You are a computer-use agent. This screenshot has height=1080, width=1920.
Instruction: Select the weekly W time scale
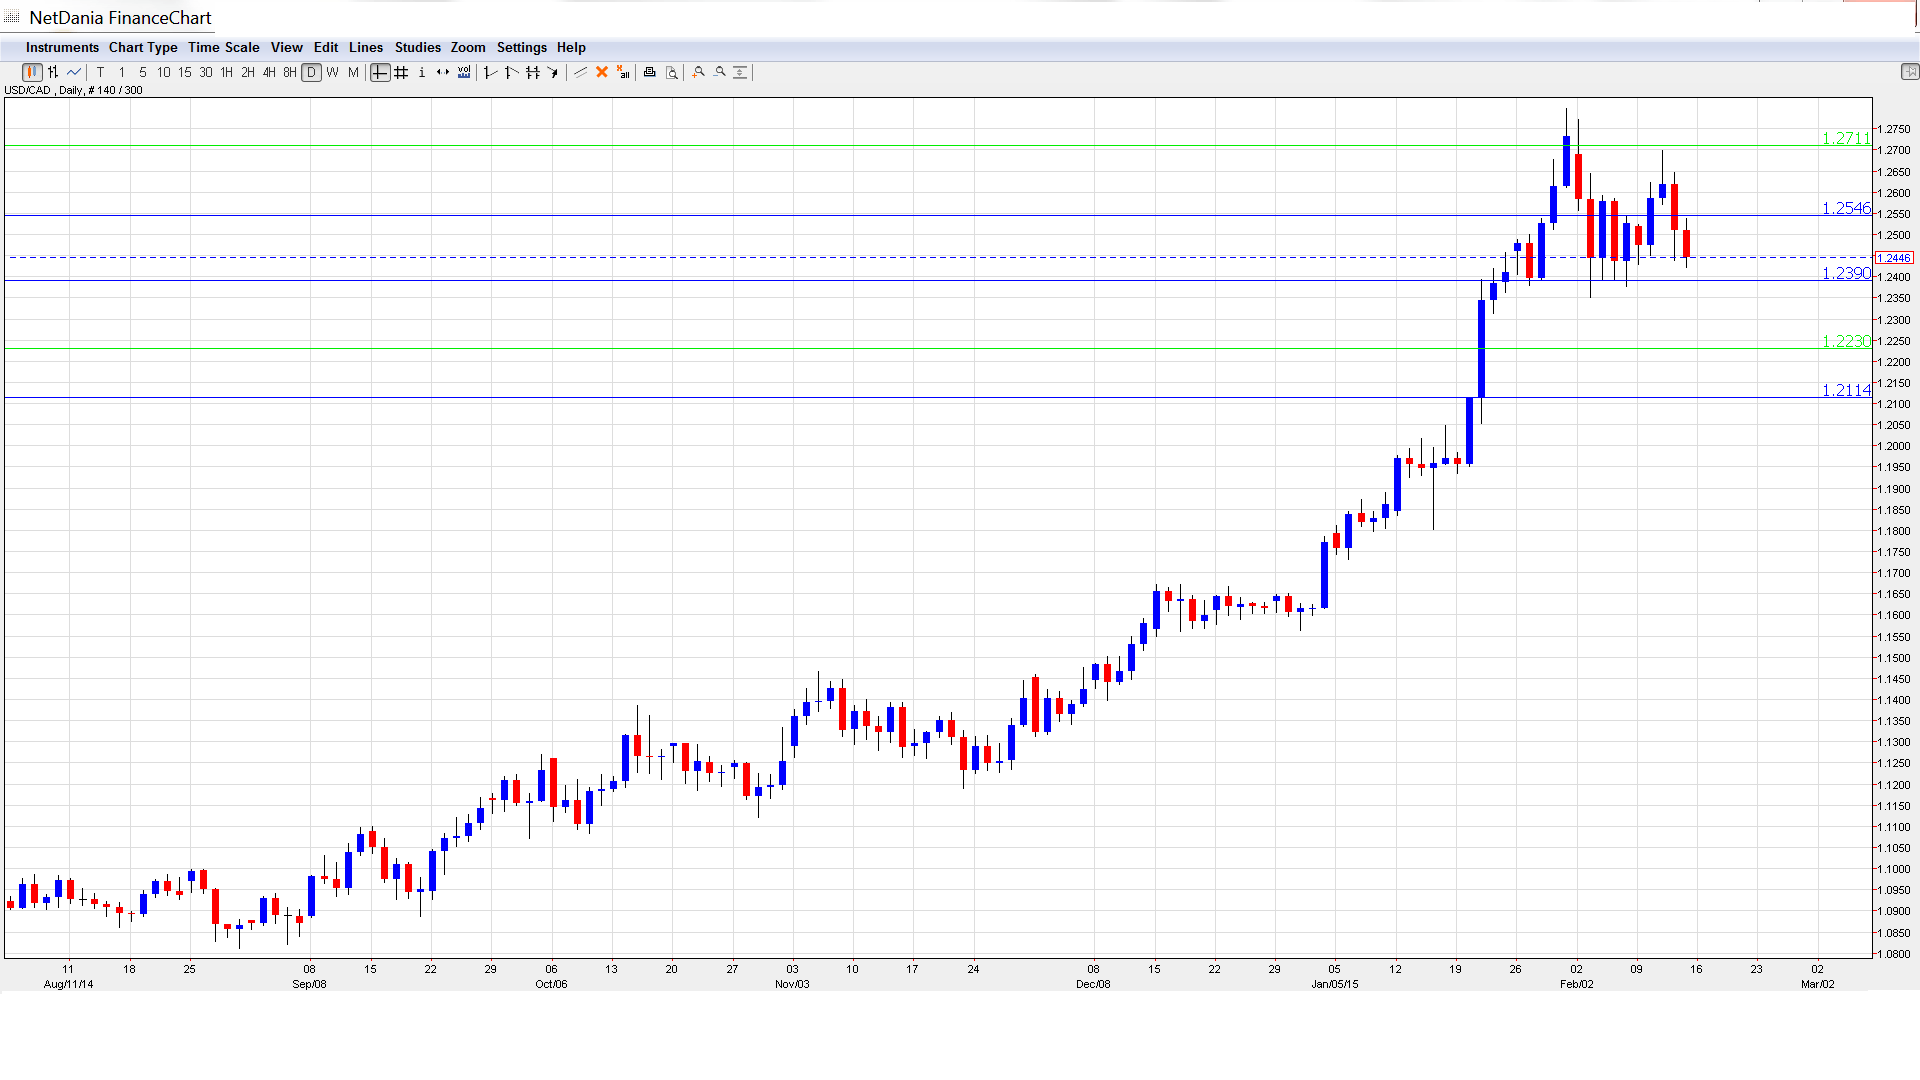[332, 72]
